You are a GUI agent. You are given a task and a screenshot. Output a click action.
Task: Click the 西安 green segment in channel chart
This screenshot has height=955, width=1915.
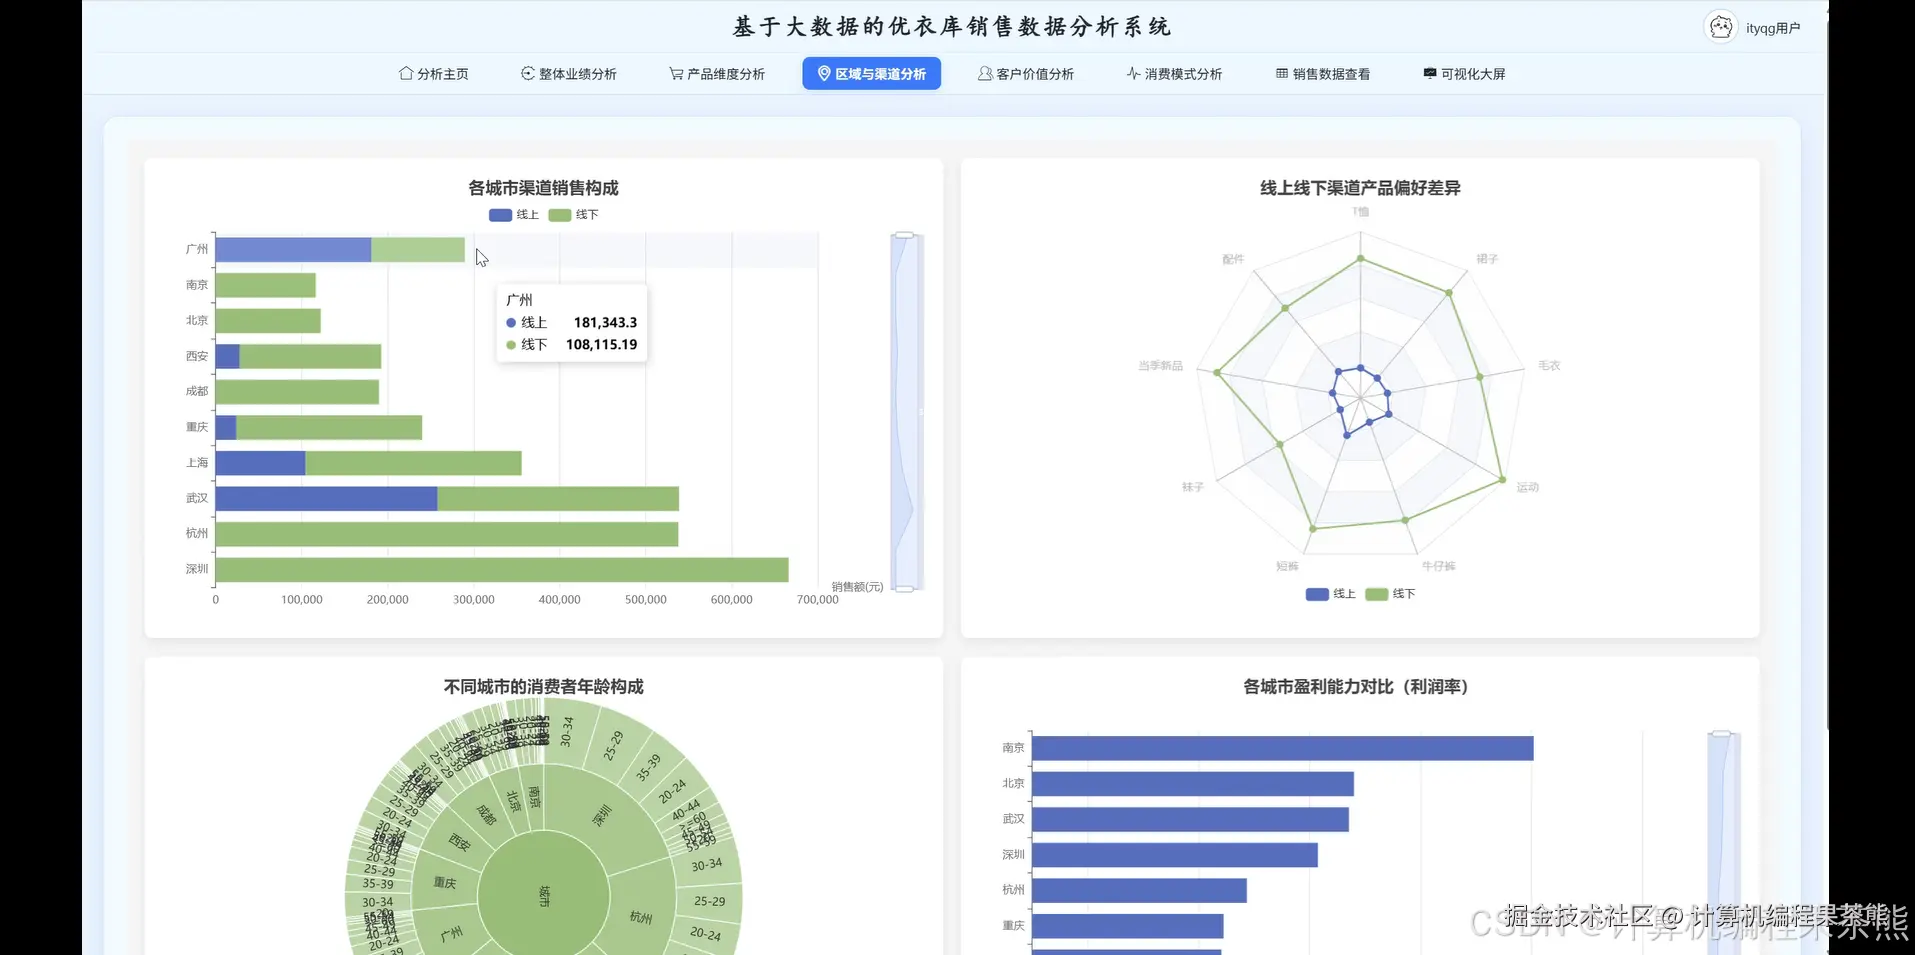(x=310, y=356)
